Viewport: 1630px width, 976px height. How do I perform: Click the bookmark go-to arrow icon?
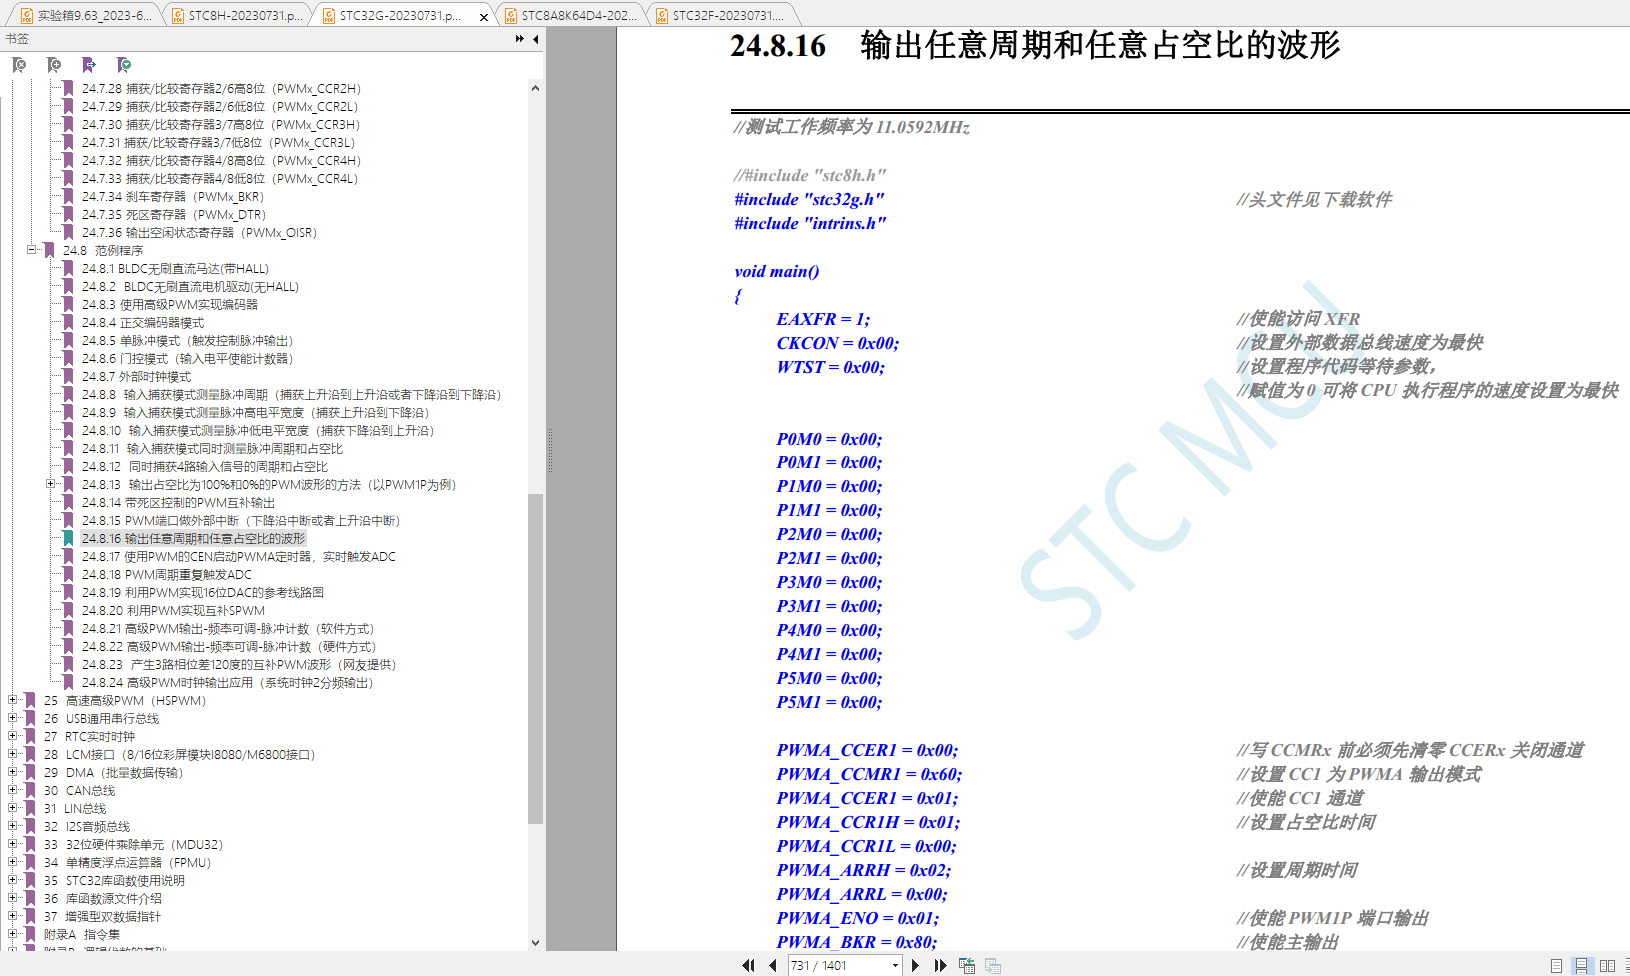click(89, 65)
